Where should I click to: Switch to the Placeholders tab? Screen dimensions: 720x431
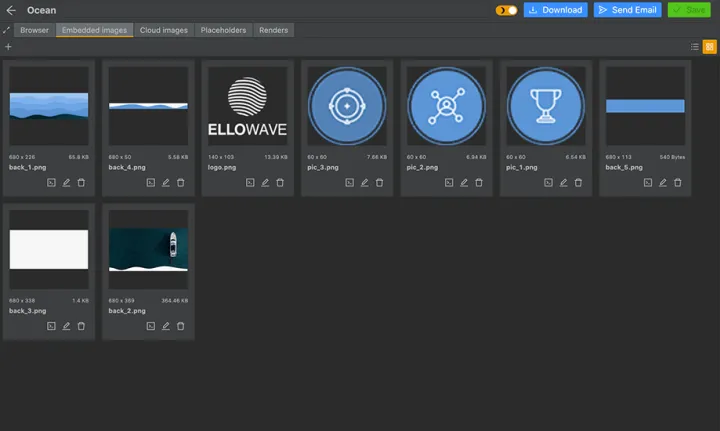[223, 30]
